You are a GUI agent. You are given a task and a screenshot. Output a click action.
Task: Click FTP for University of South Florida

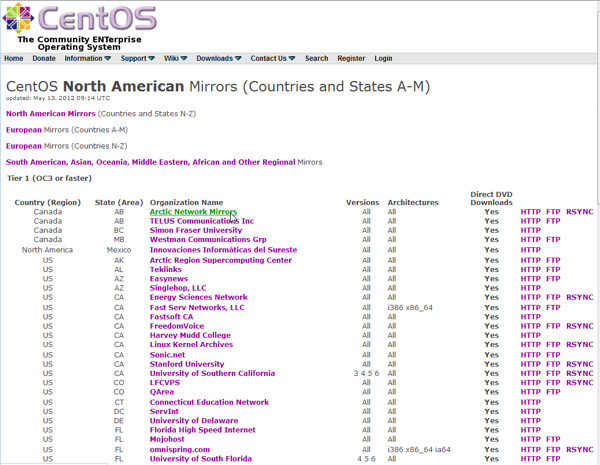553,458
